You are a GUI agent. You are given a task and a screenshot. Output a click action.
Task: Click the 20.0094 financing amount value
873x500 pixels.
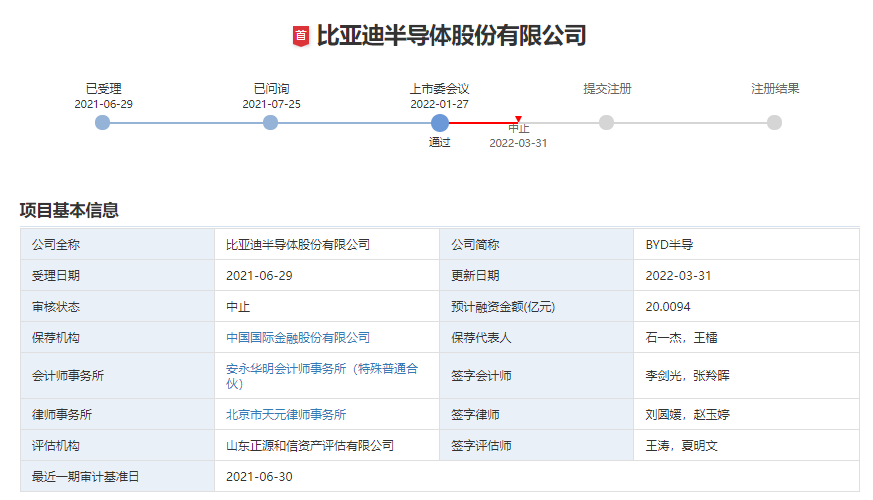(668, 307)
